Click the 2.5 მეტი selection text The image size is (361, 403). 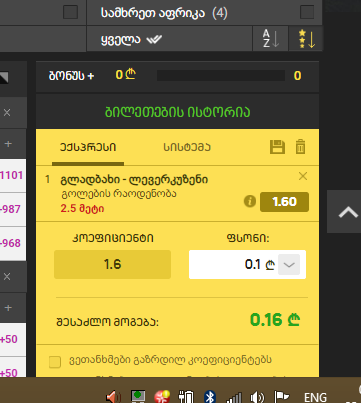point(82,209)
